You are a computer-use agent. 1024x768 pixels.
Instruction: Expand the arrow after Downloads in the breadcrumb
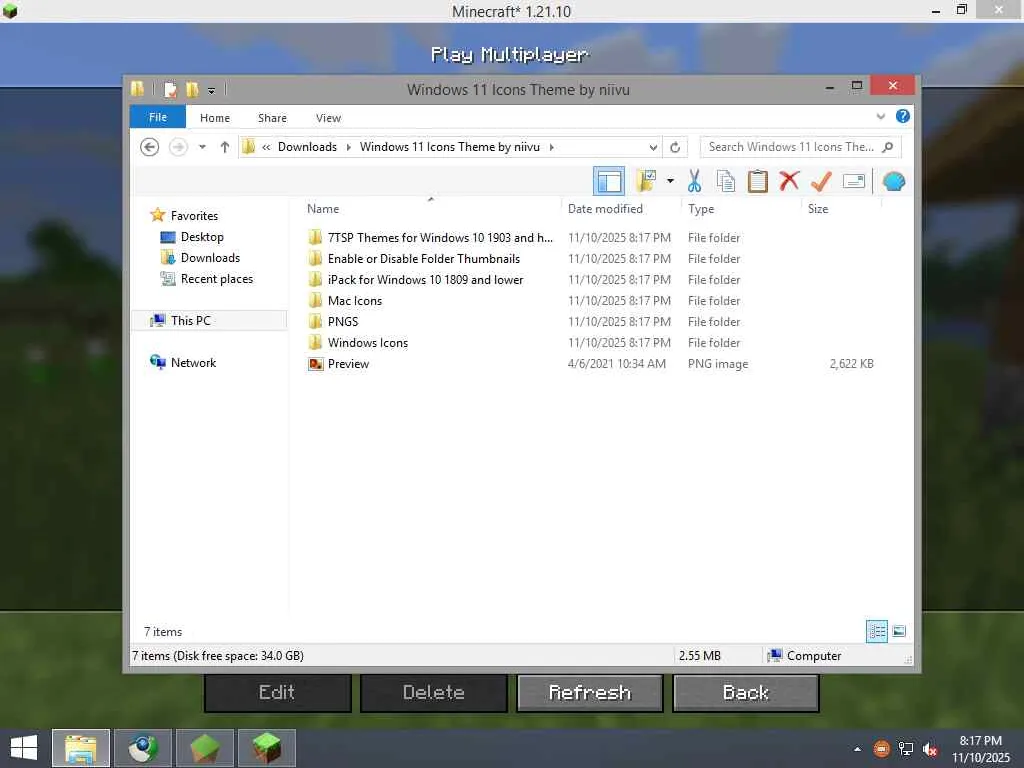click(x=348, y=148)
